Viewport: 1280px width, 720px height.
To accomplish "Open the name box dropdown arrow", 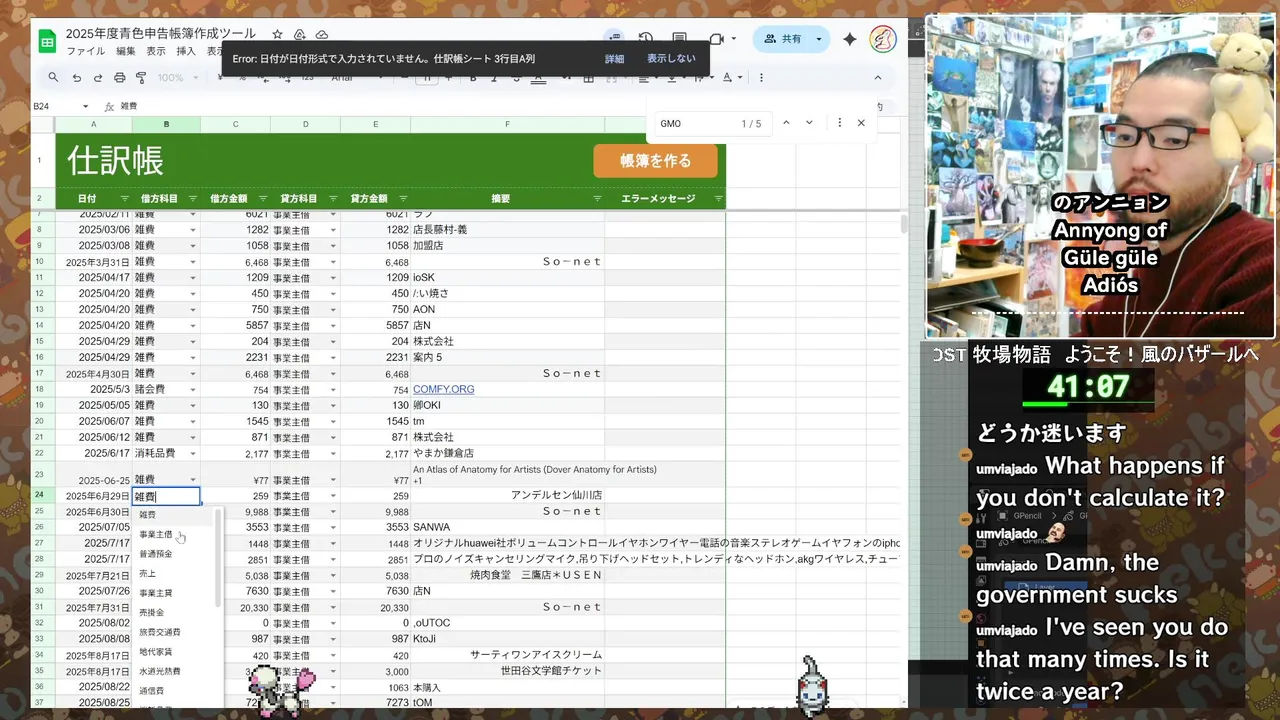I will tap(86, 106).
